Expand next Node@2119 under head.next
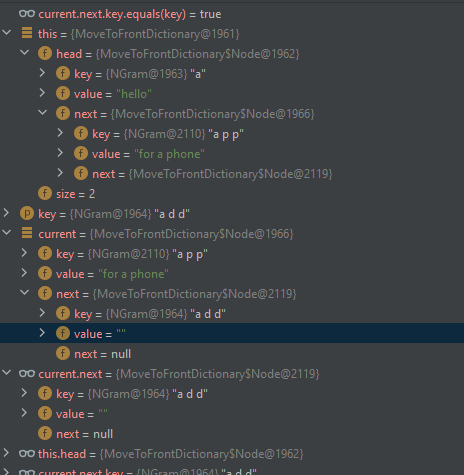The height and width of the screenshot is (475, 464). [x=60, y=173]
